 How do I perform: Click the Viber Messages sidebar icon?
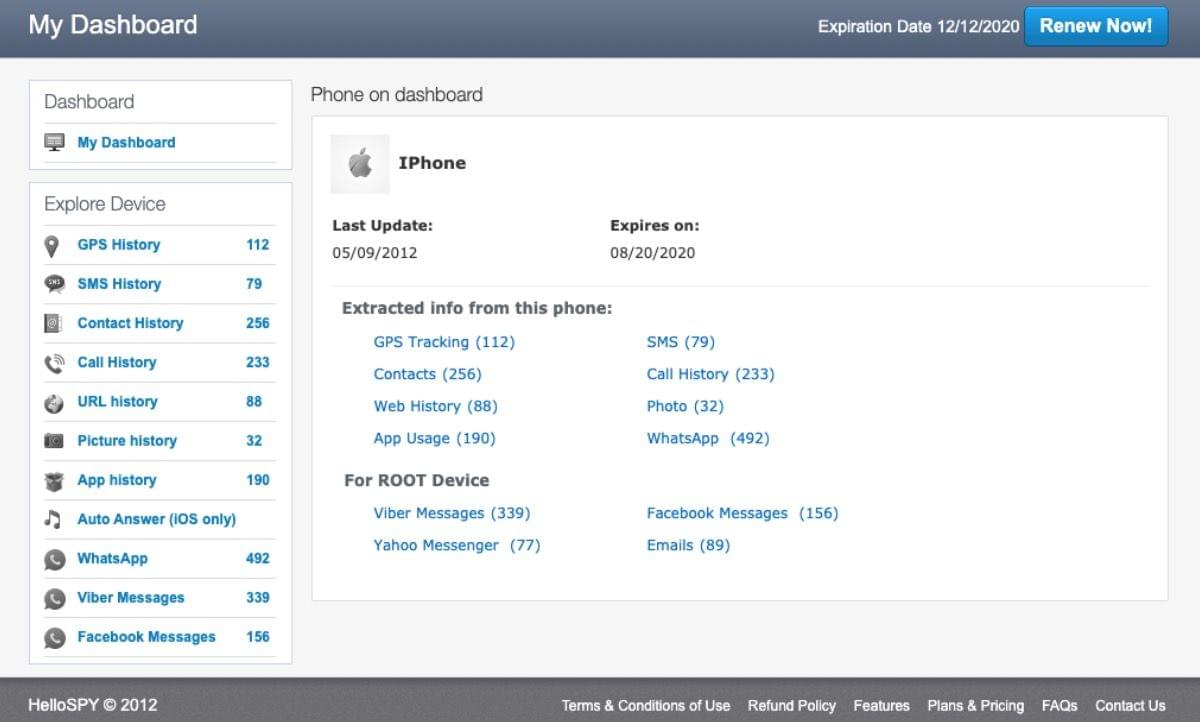(54, 598)
